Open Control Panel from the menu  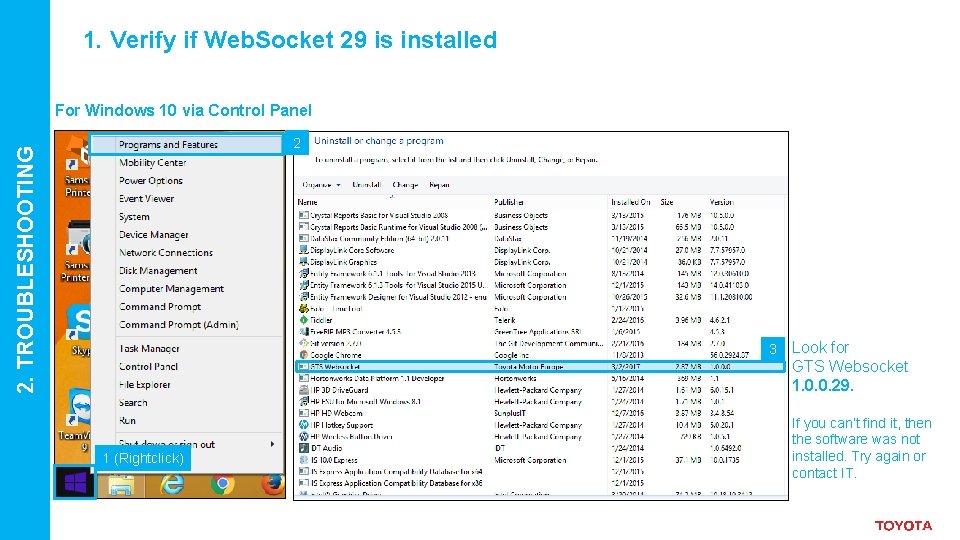point(148,366)
